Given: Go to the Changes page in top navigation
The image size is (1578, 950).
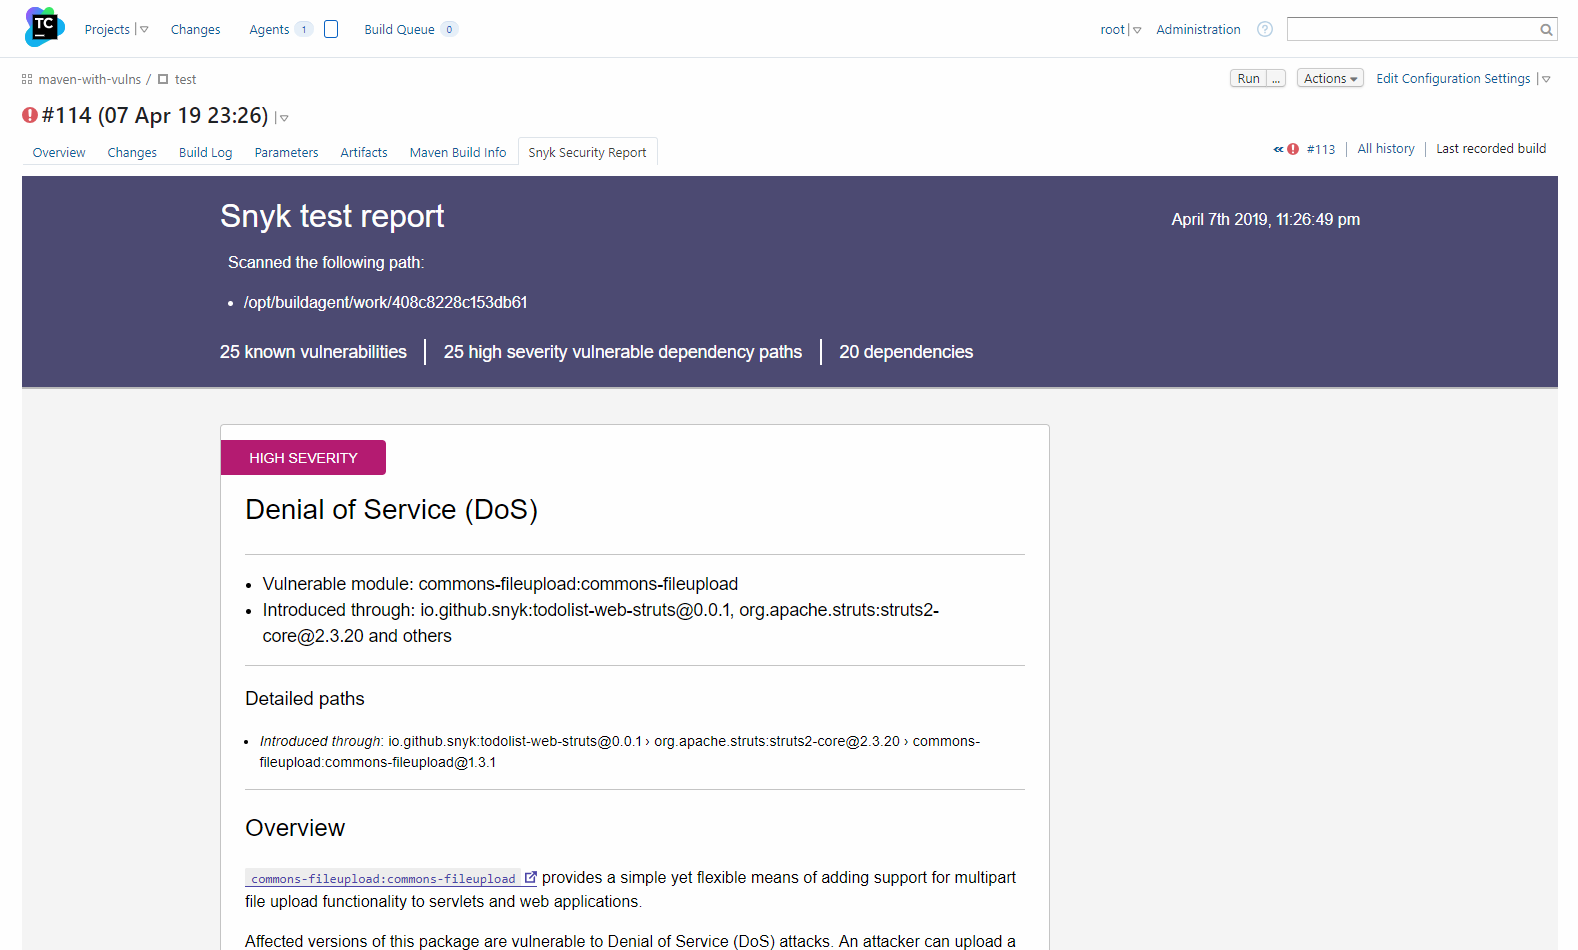Looking at the screenshot, I should click(x=195, y=29).
